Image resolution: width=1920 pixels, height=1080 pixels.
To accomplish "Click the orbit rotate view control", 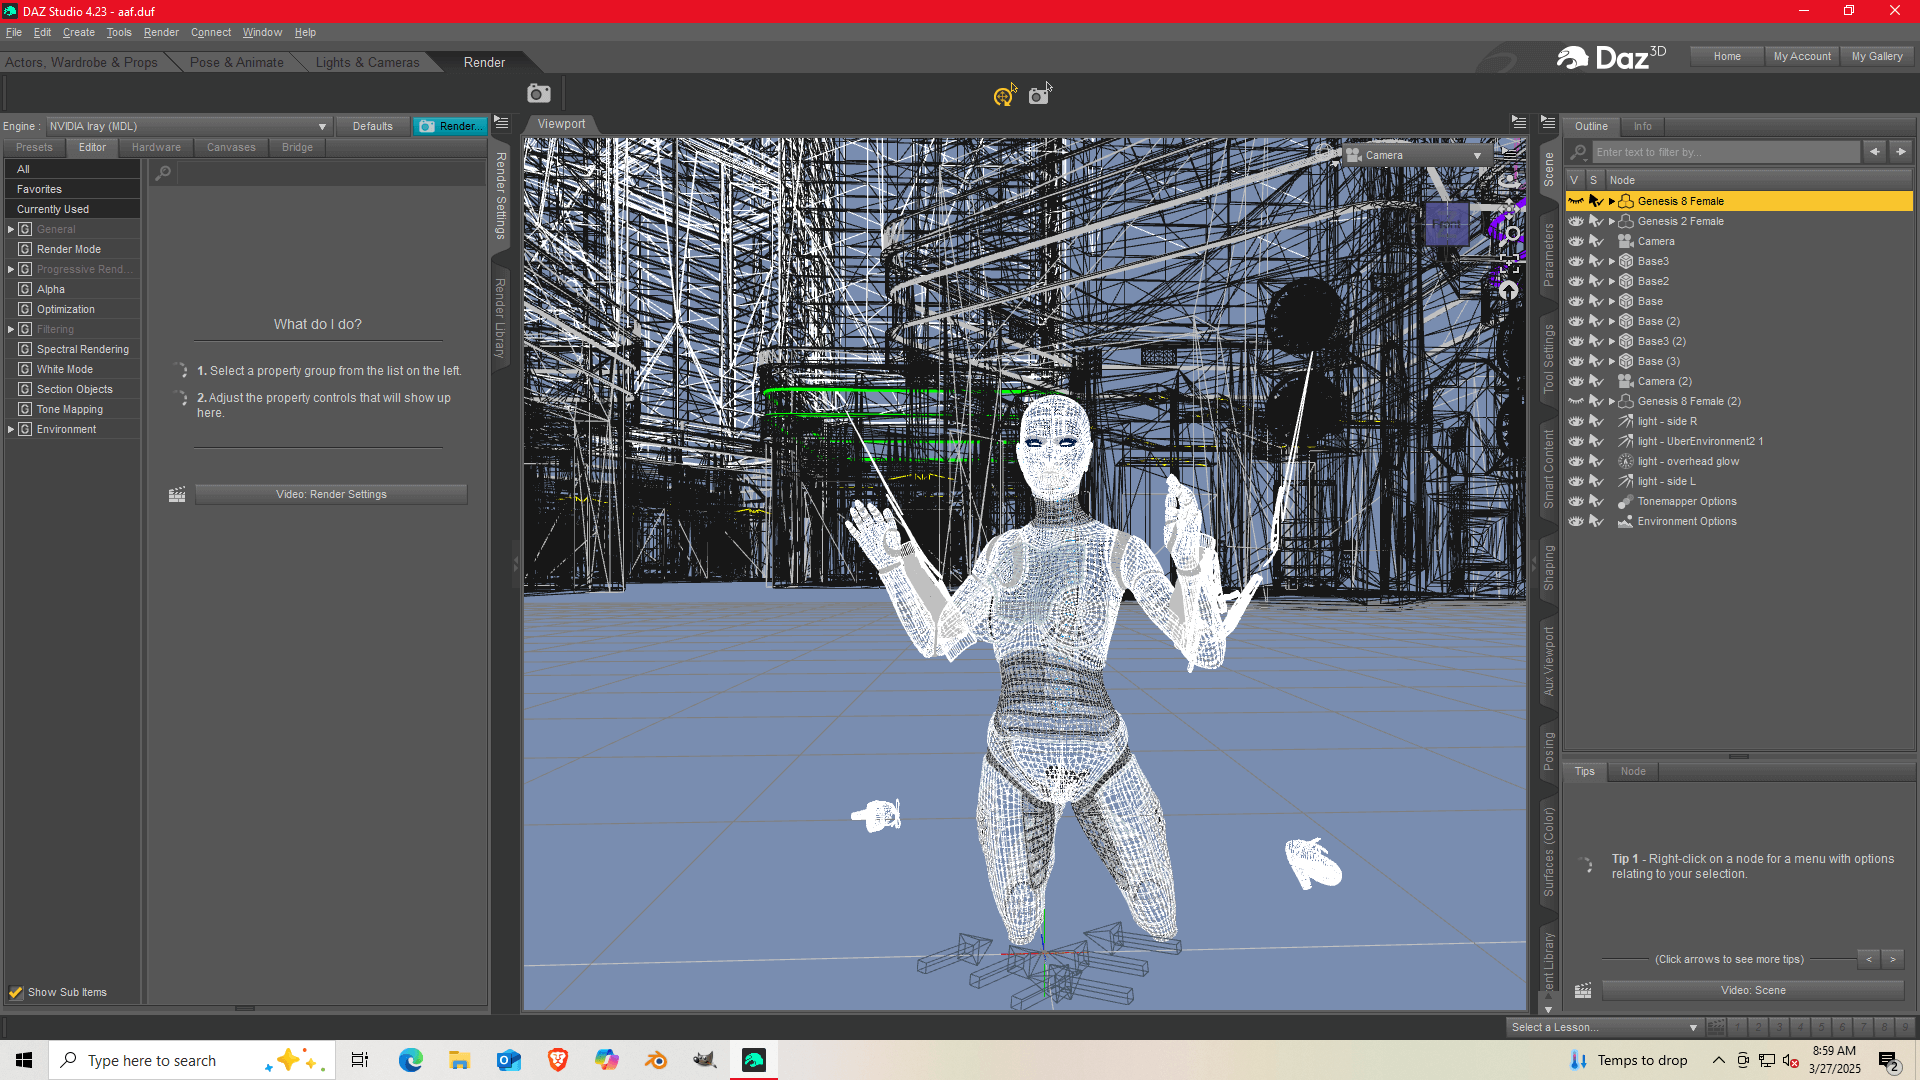I will [1509, 180].
